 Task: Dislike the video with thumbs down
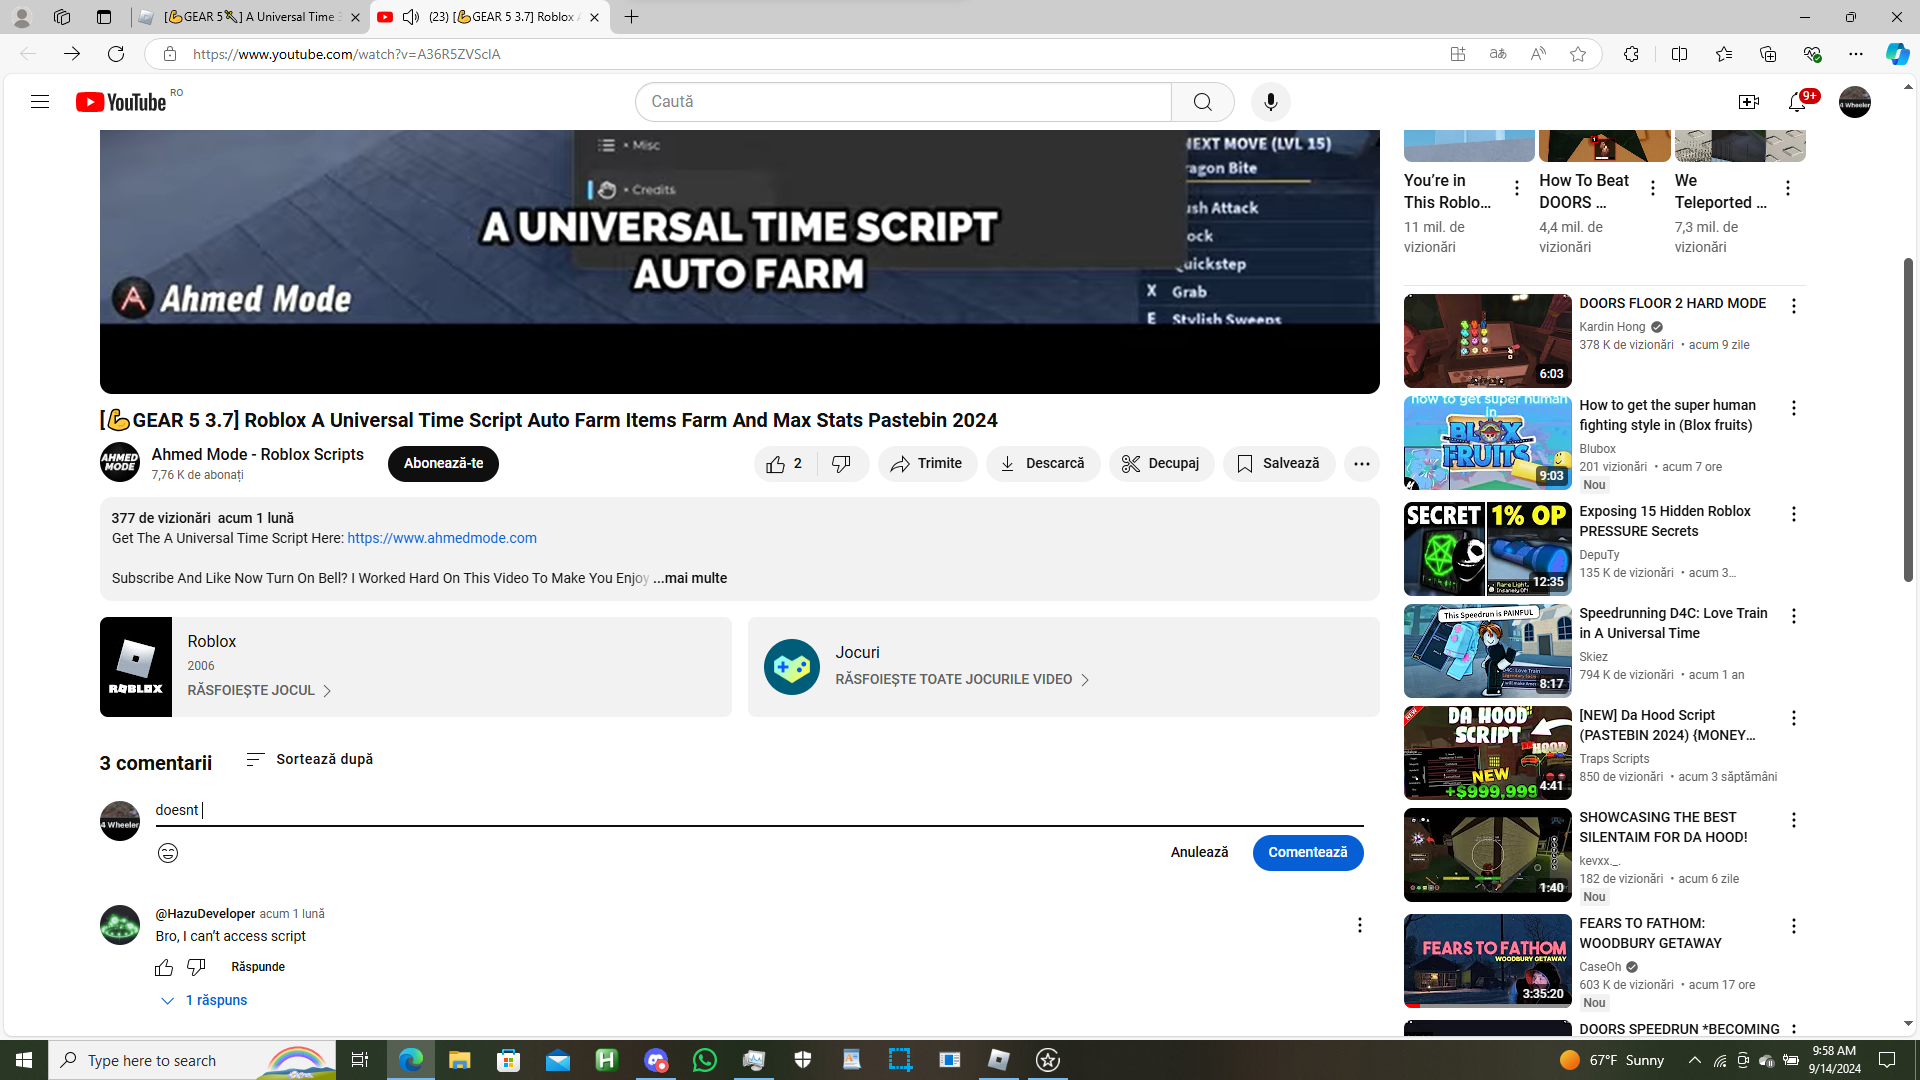(x=842, y=464)
